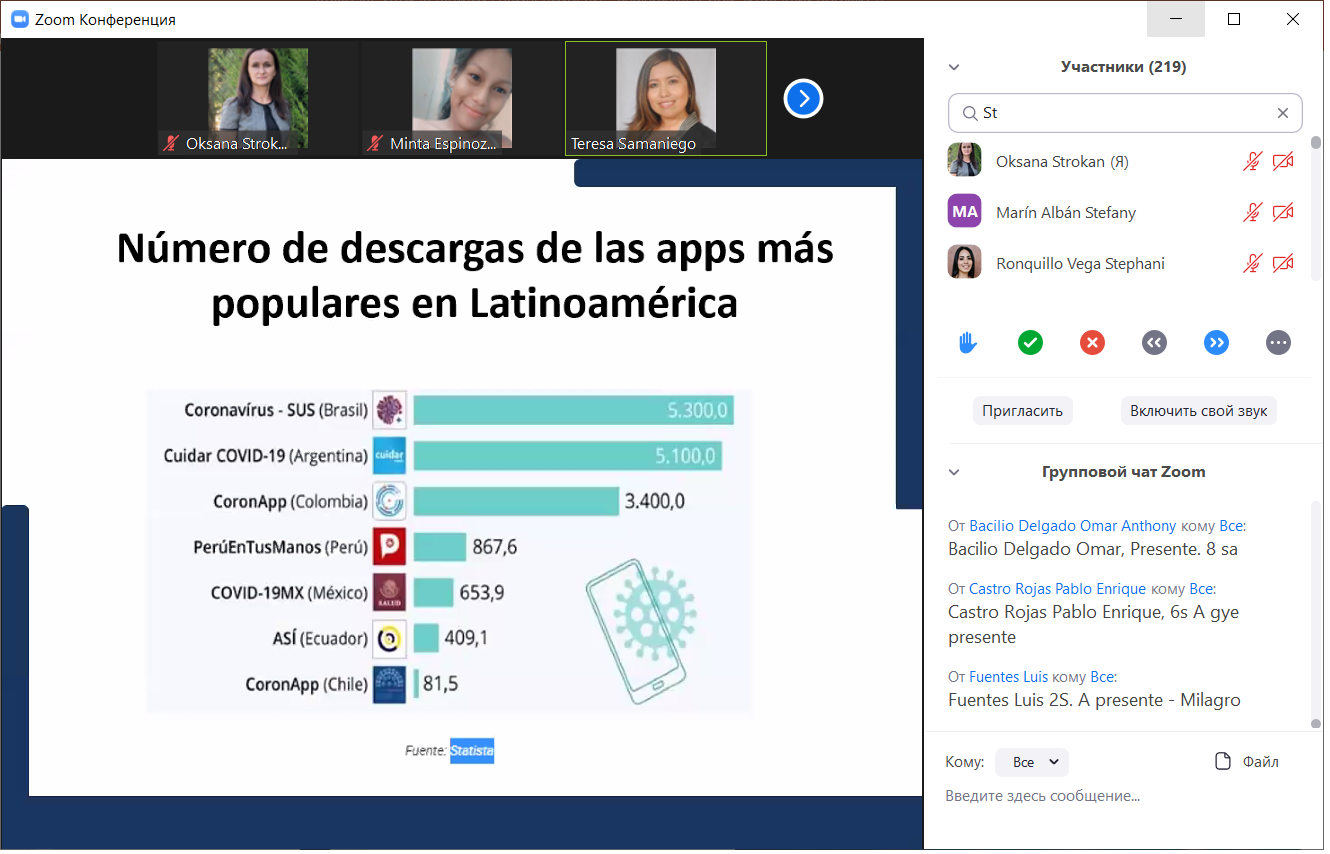This screenshot has height=854, width=1330.
Task: Click chat message 'Bacilio Delgado Omar, Presente. 8 sa'
Action: (1093, 549)
